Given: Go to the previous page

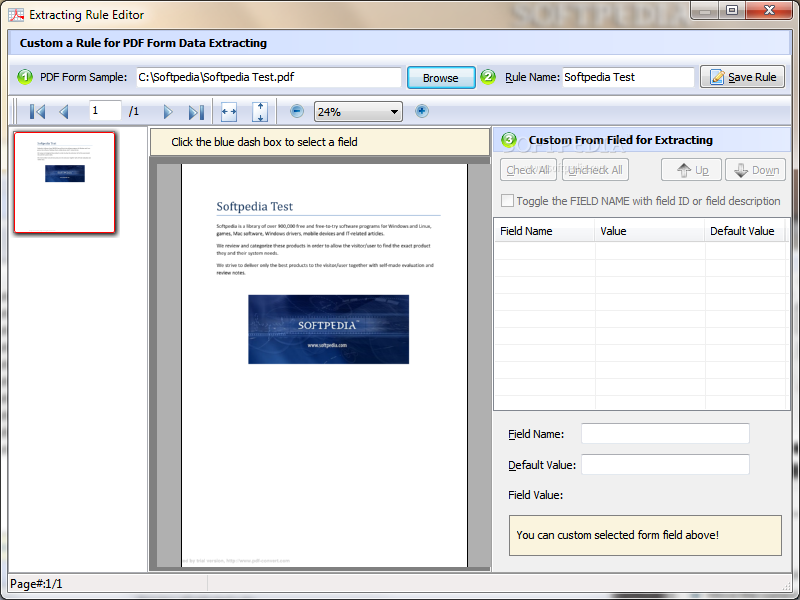Looking at the screenshot, I should (64, 112).
